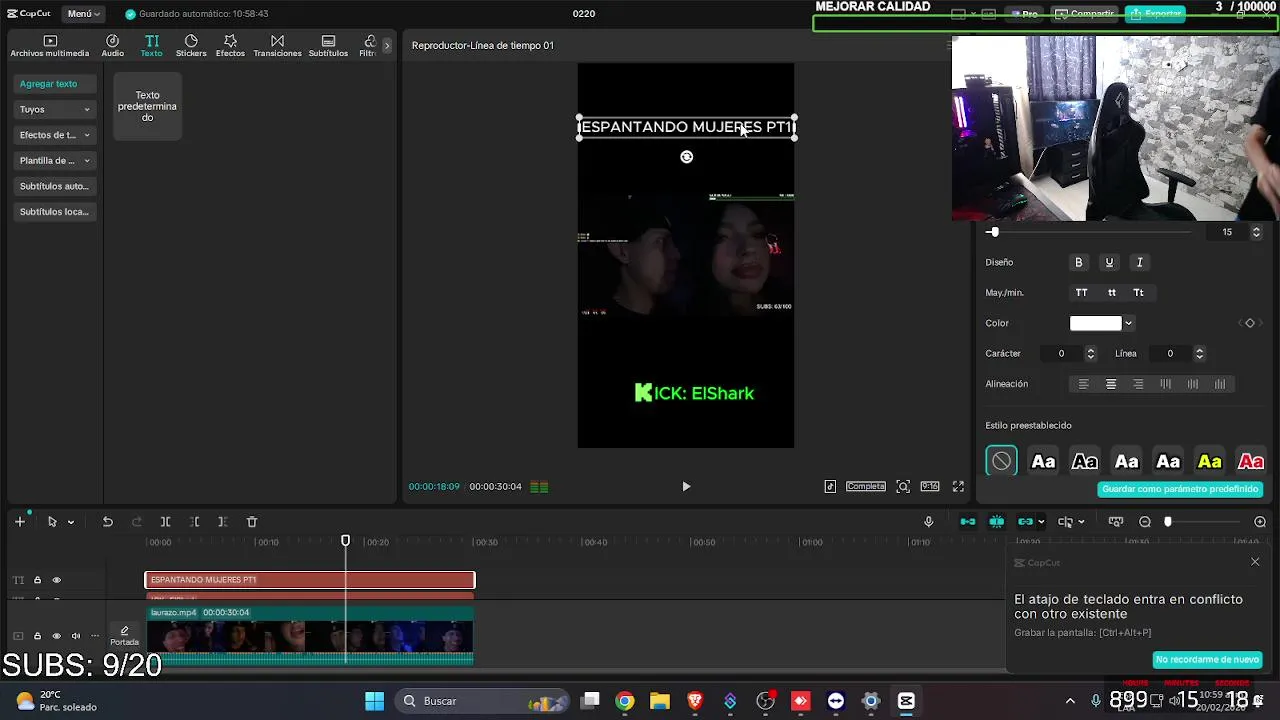Change the 9:16 aspect ratio
Image resolution: width=1280 pixels, height=720 pixels.
[x=930, y=487]
